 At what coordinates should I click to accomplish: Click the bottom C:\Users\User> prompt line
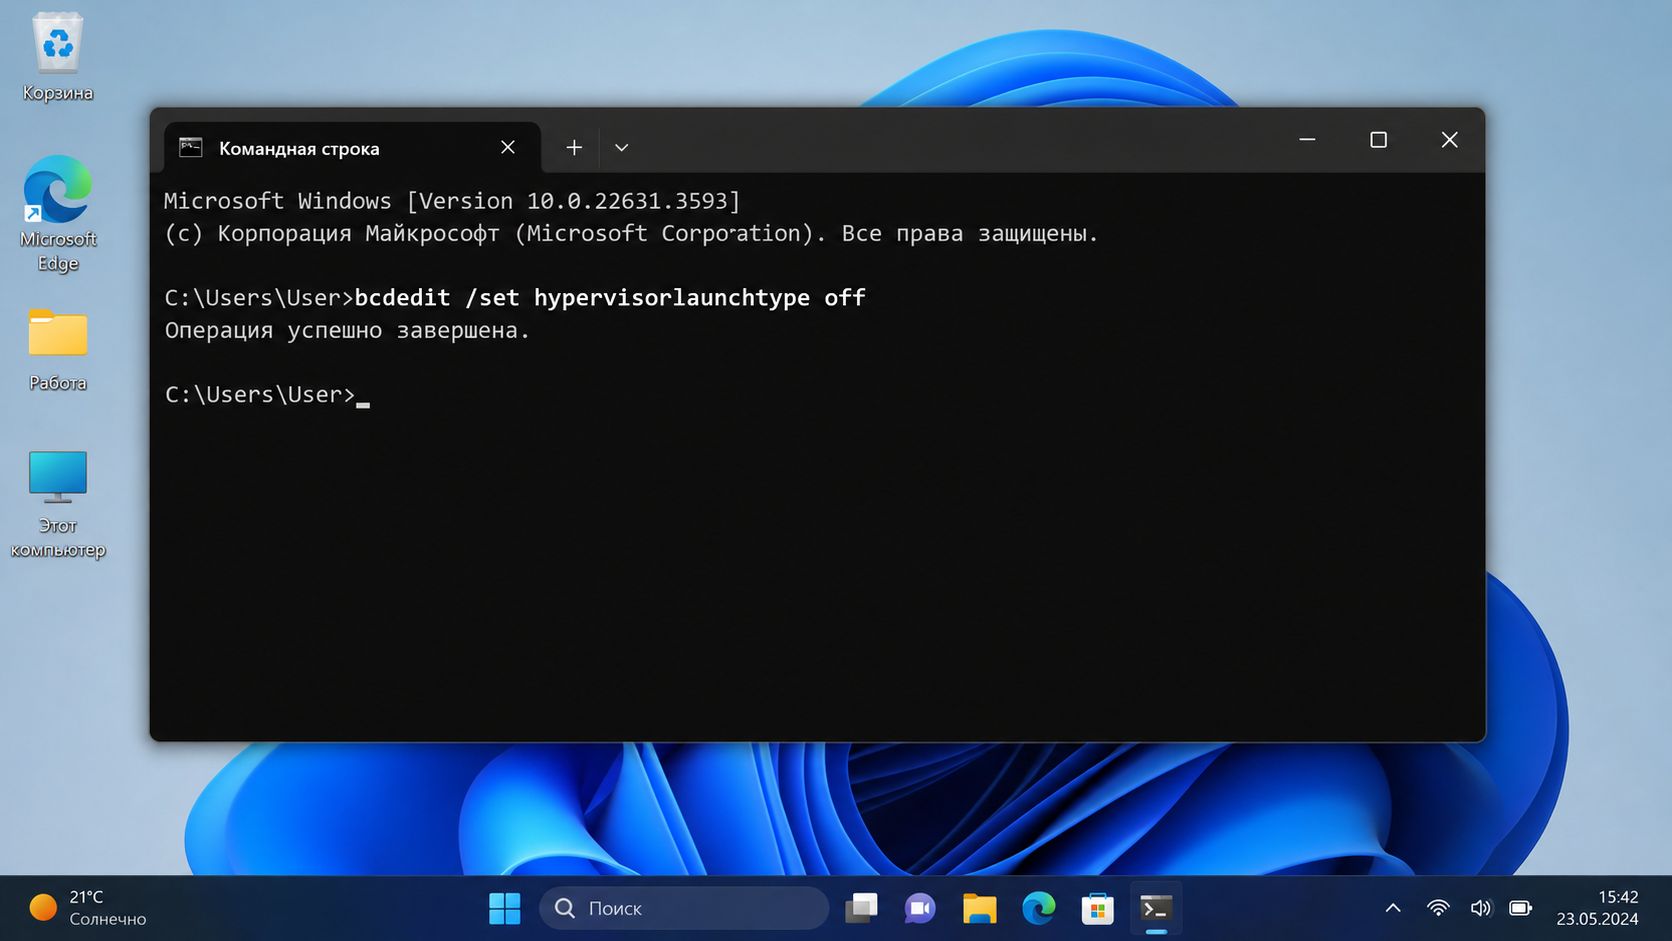point(266,395)
